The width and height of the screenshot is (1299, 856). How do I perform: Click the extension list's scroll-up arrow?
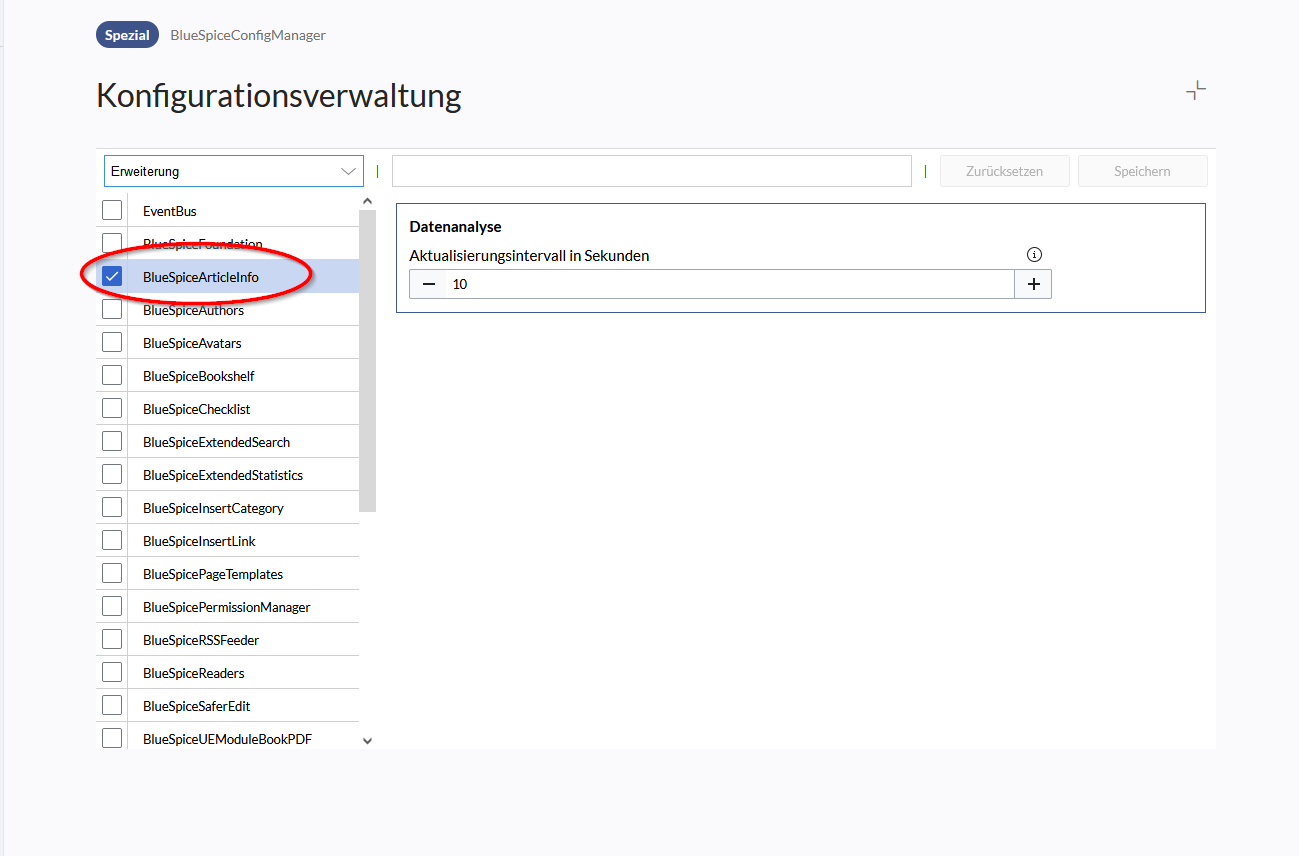(367, 202)
